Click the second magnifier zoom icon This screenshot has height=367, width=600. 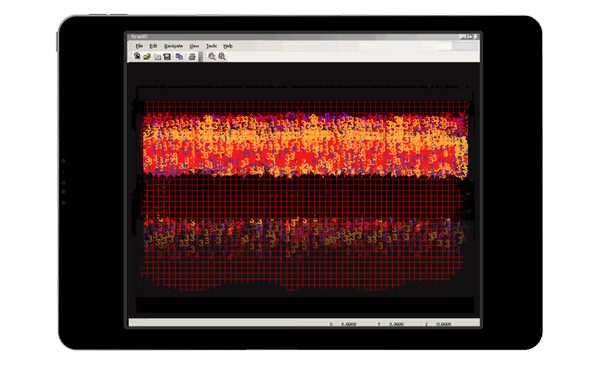[222, 57]
